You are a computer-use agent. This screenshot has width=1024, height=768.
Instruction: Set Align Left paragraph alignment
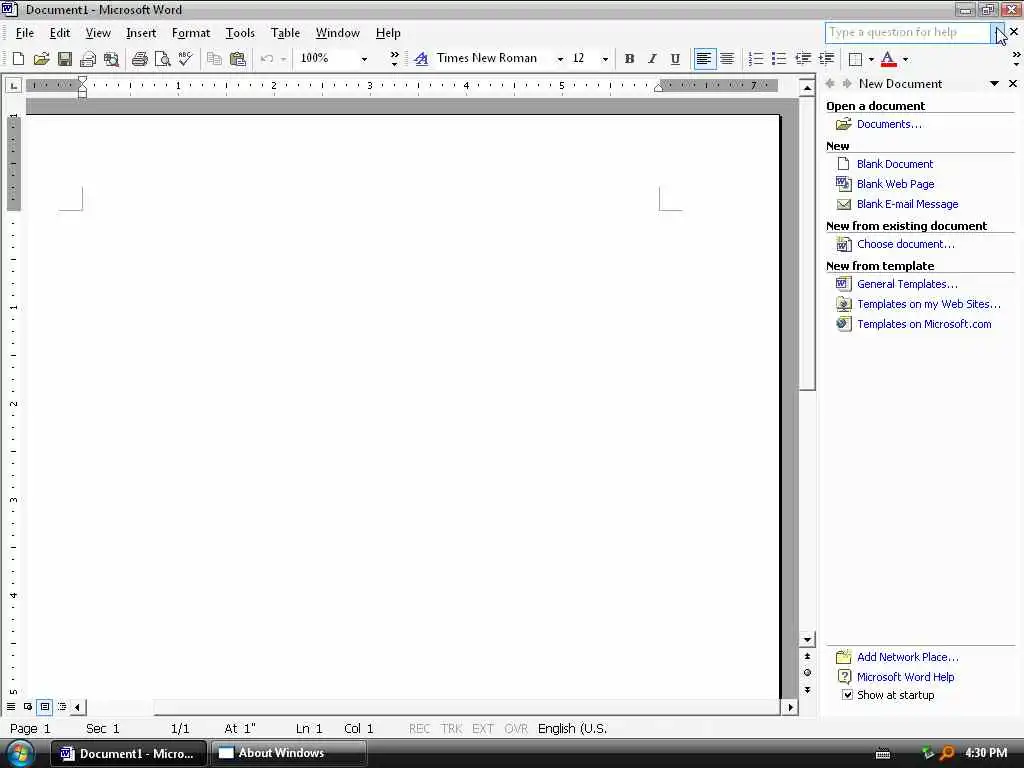click(703, 59)
